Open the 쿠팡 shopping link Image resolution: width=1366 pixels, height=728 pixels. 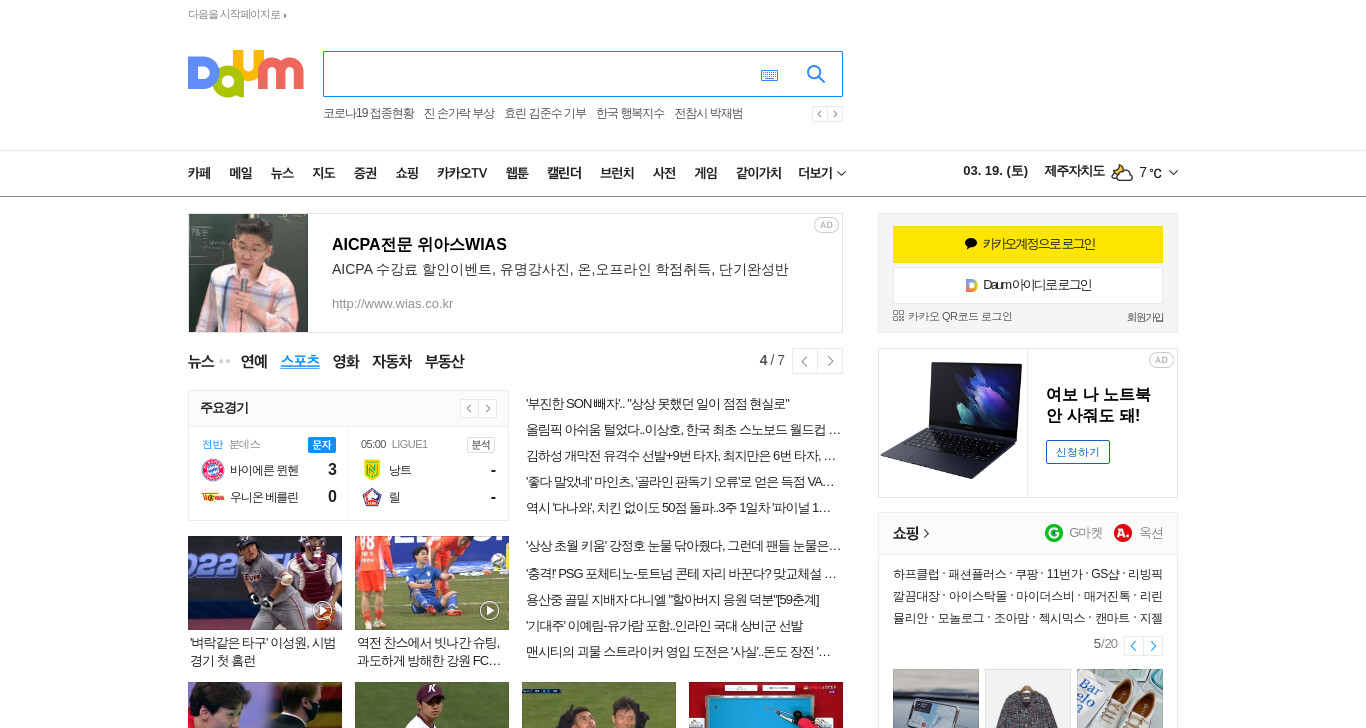tap(1026, 574)
